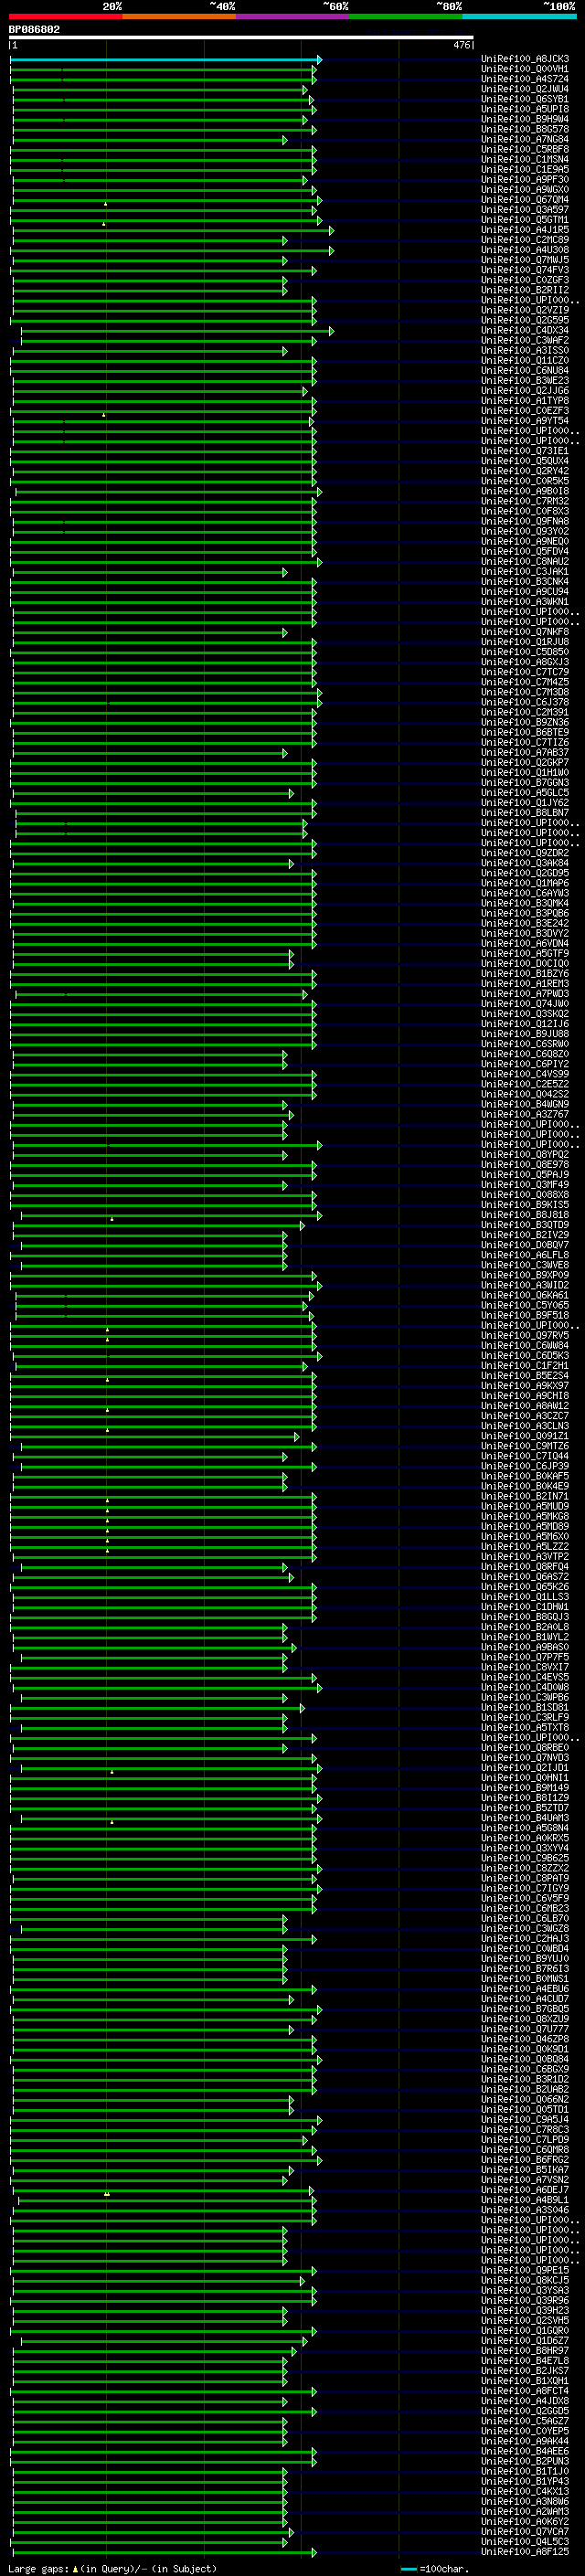Click the purple ~60% identity legend segment
Image resolution: width=585 pixels, height=2576 pixels.
tap(293, 16)
